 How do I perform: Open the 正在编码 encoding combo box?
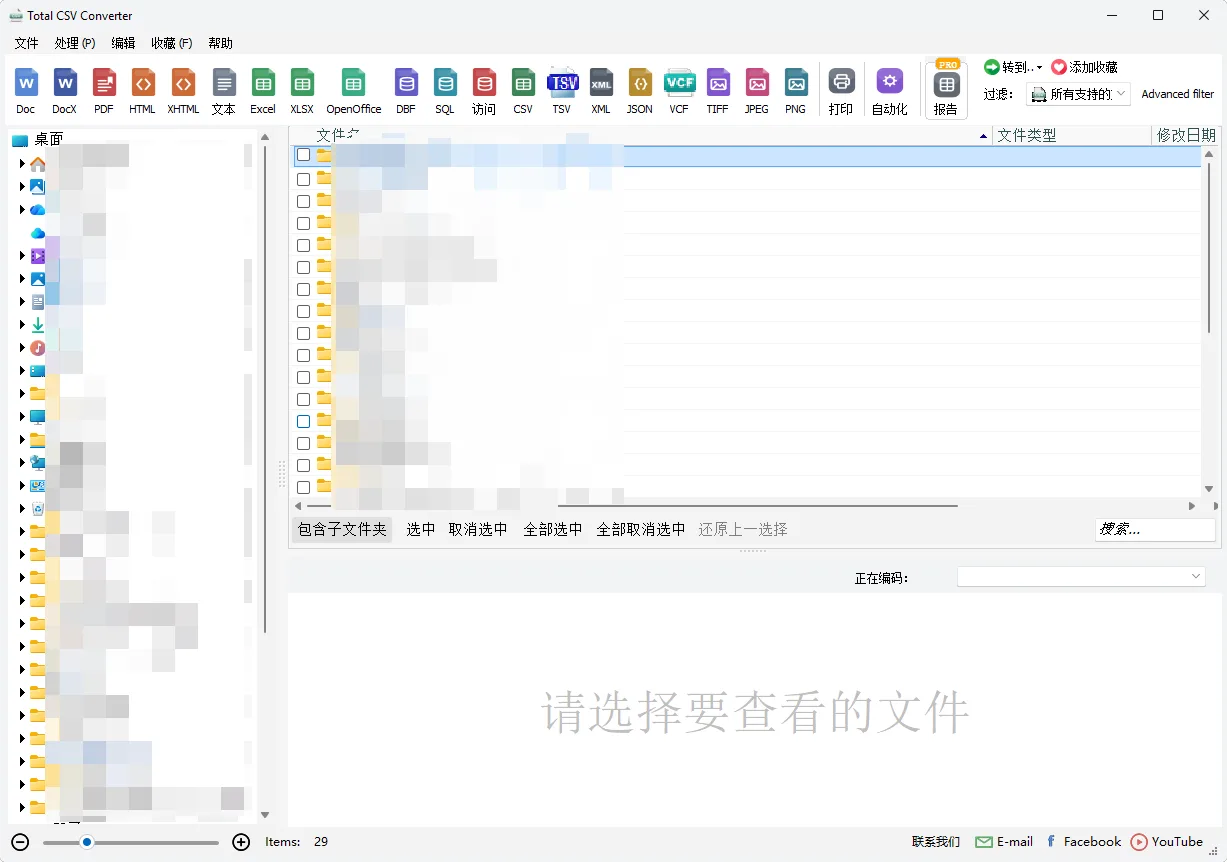pyautogui.click(x=1082, y=577)
